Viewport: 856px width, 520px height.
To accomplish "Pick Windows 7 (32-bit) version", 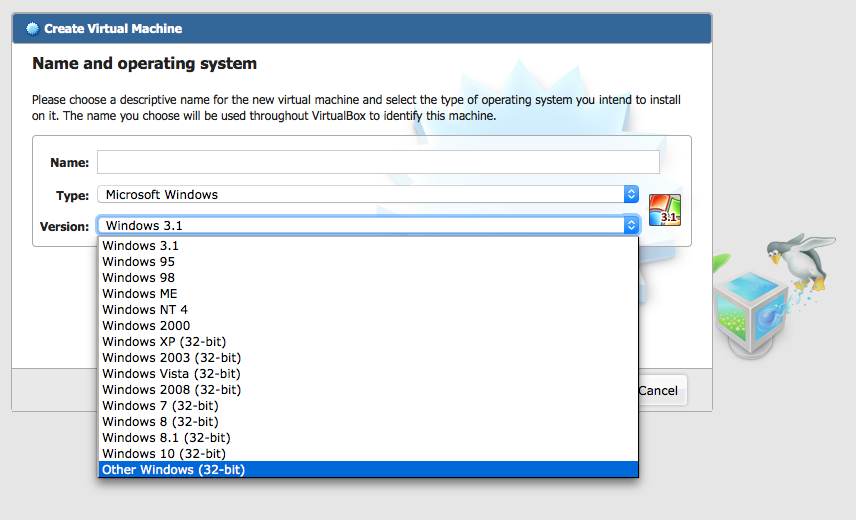I will 160,406.
